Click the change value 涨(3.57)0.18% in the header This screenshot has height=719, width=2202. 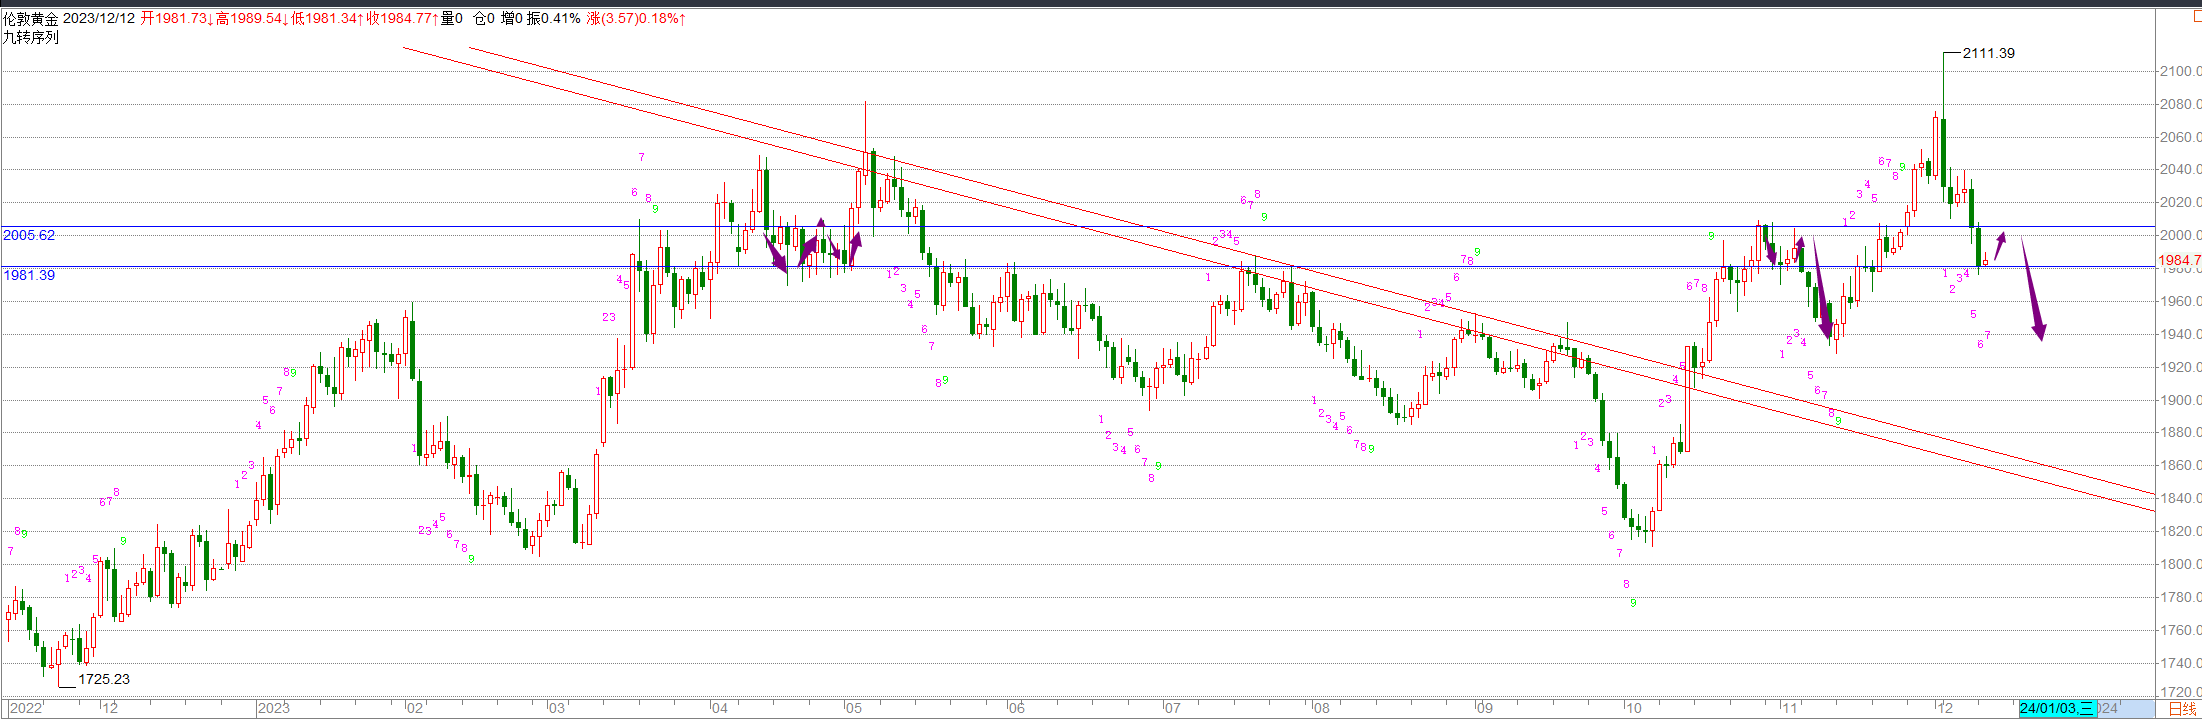pyautogui.click(x=634, y=18)
